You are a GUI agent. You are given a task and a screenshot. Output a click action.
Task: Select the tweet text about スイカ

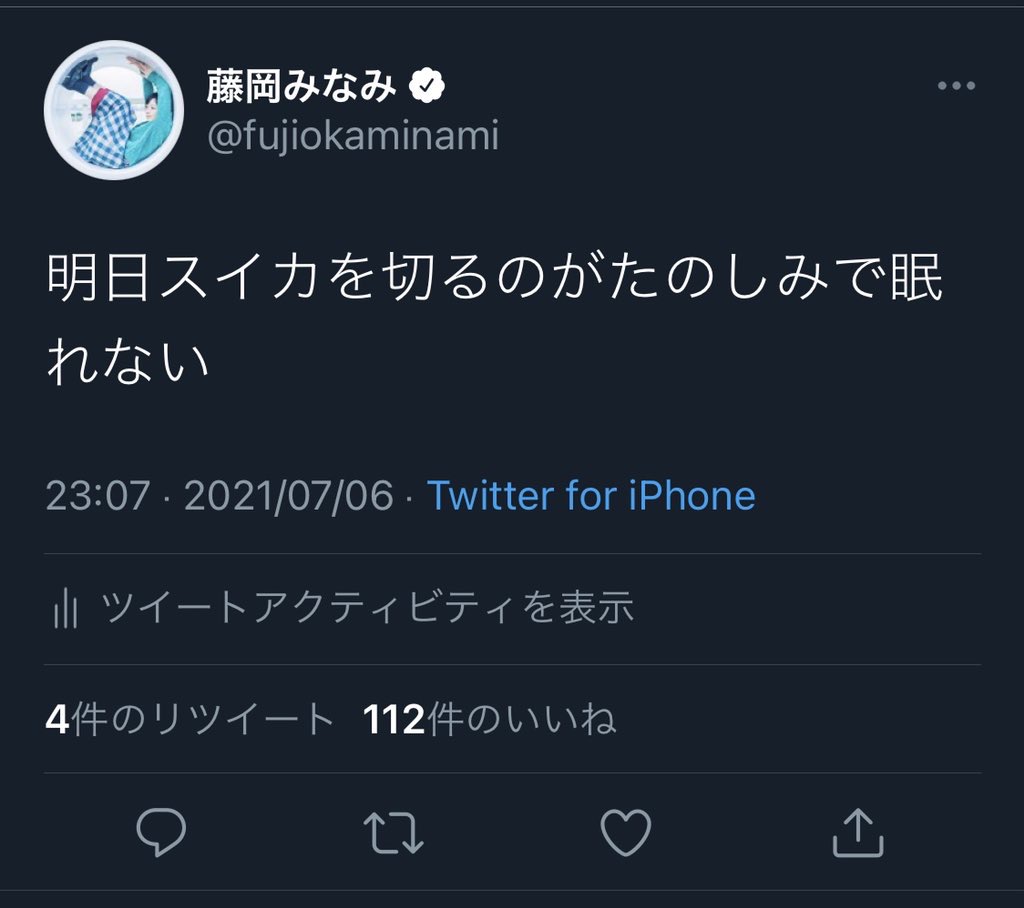495,282
